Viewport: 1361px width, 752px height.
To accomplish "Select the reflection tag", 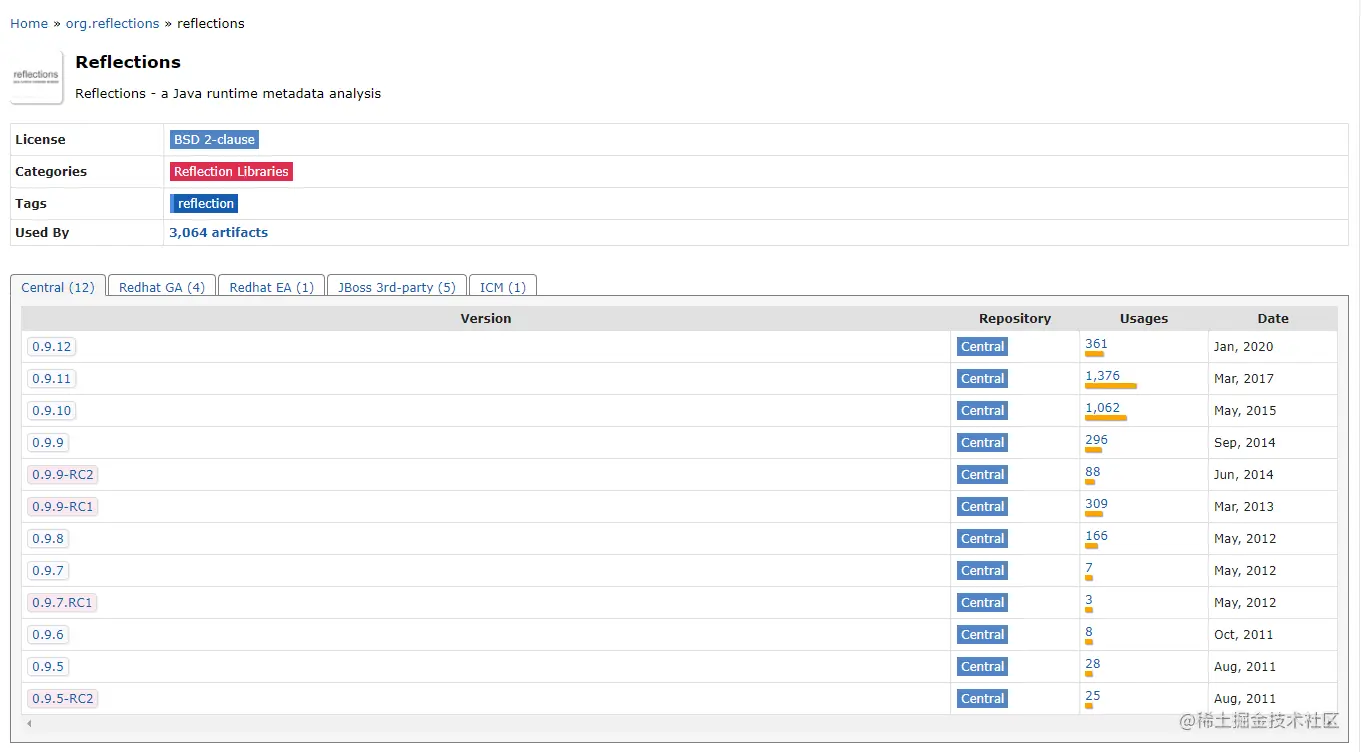I will point(204,204).
